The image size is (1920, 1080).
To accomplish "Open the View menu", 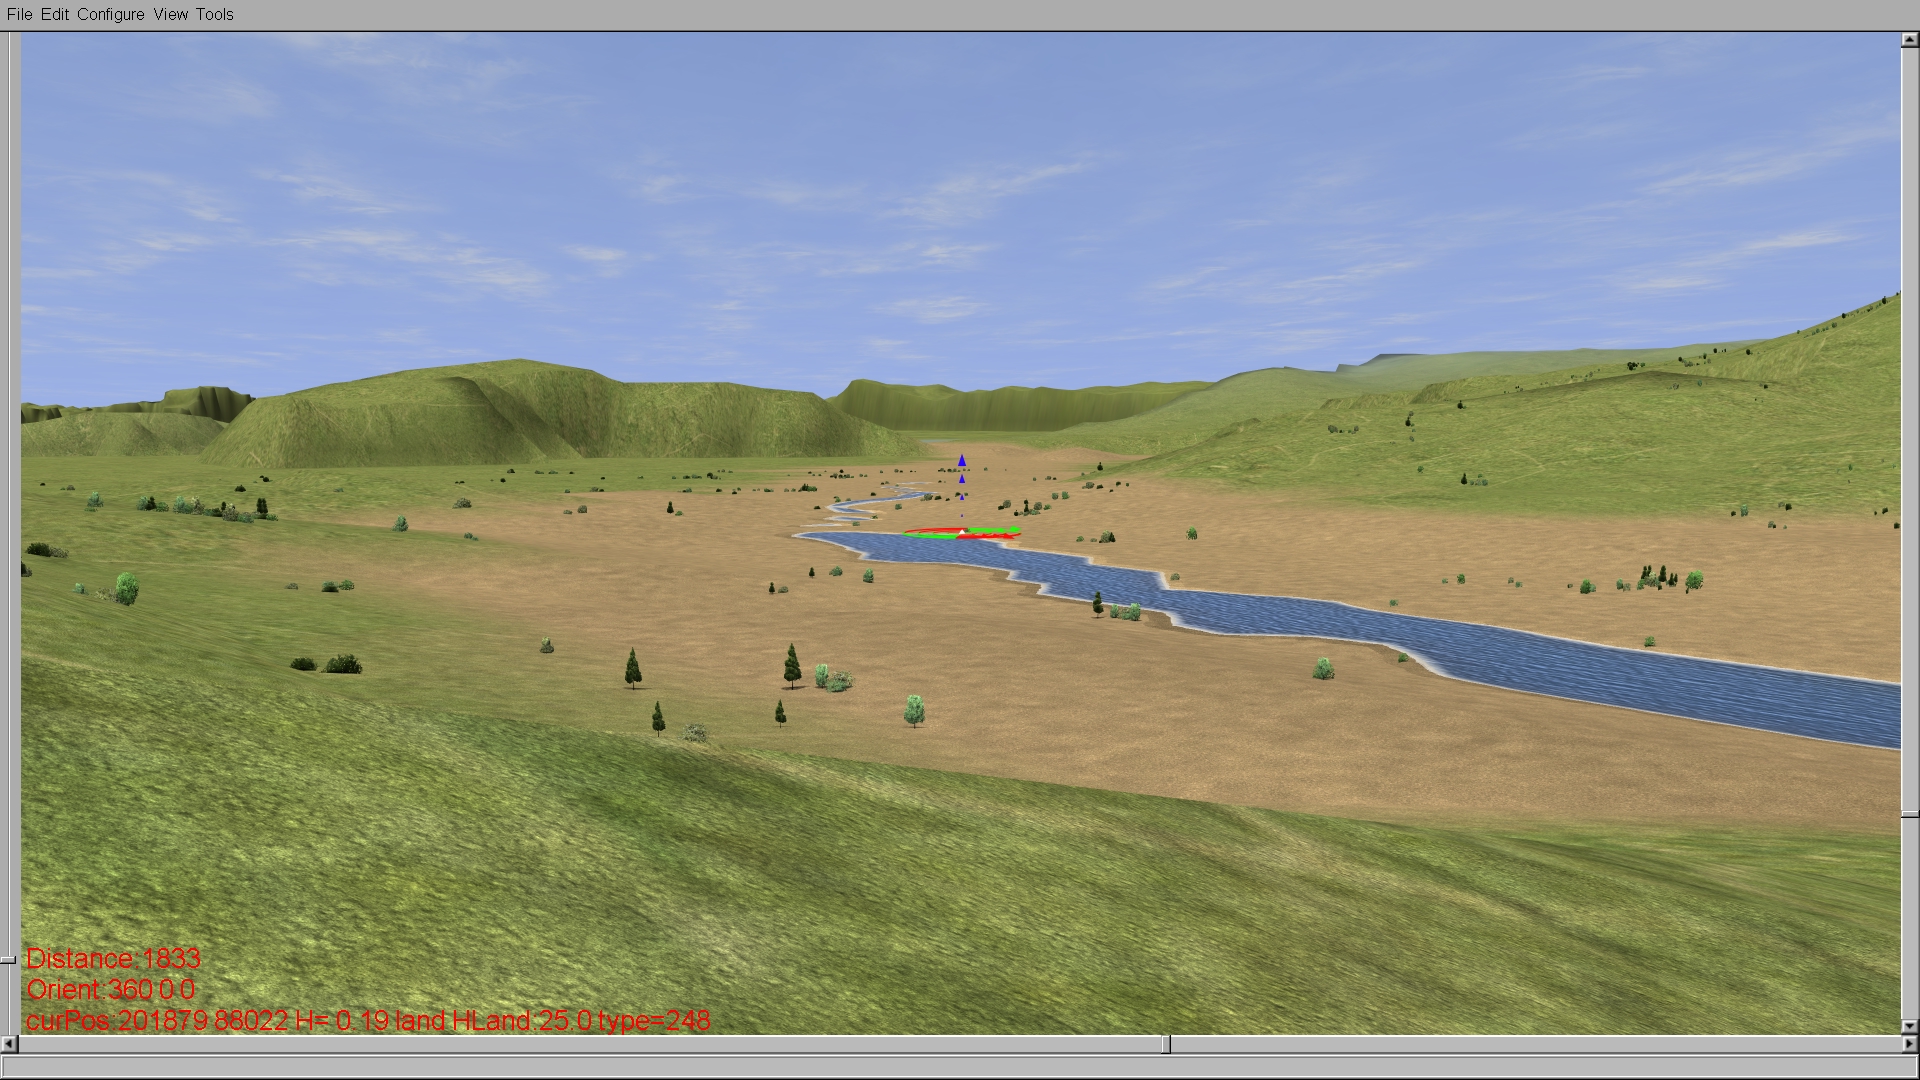I will click(170, 14).
